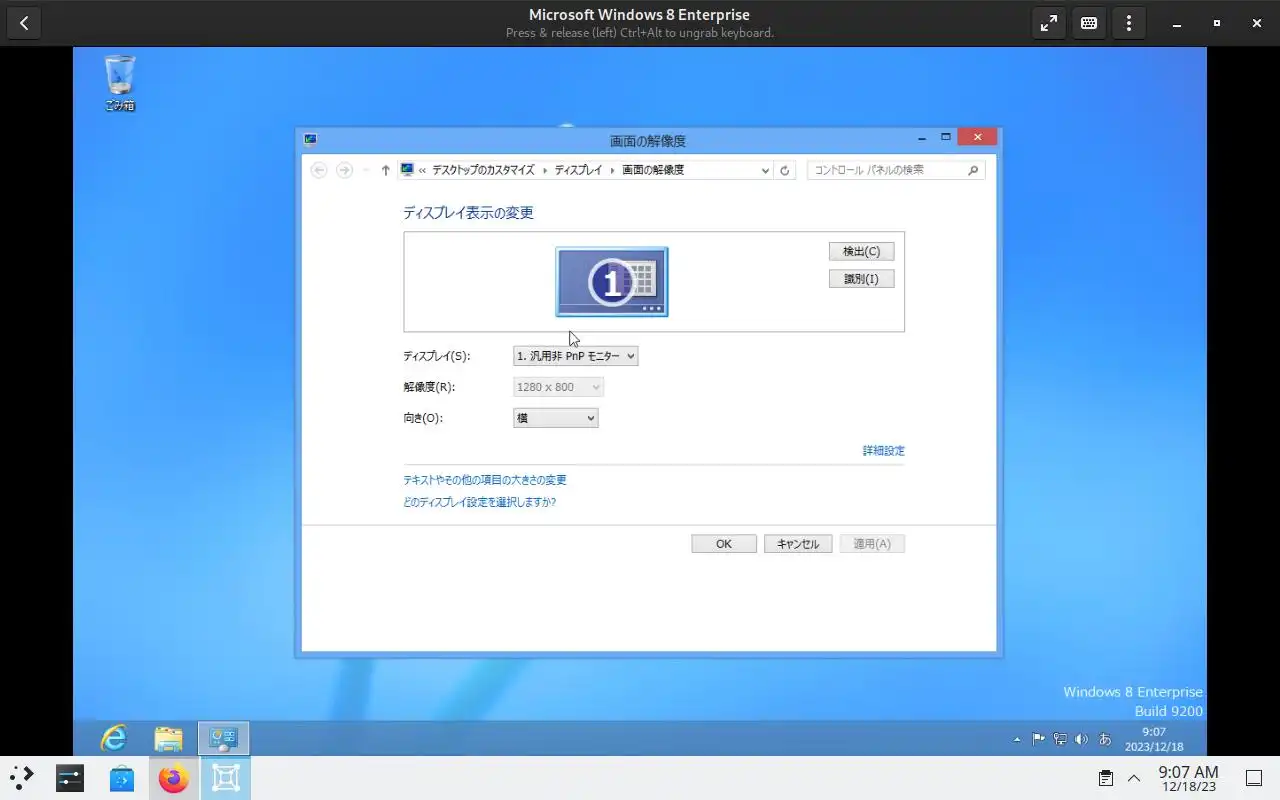The width and height of the screenshot is (1280, 800).
Task: Open File Explorer from the Windows taskbar
Action: (169, 739)
